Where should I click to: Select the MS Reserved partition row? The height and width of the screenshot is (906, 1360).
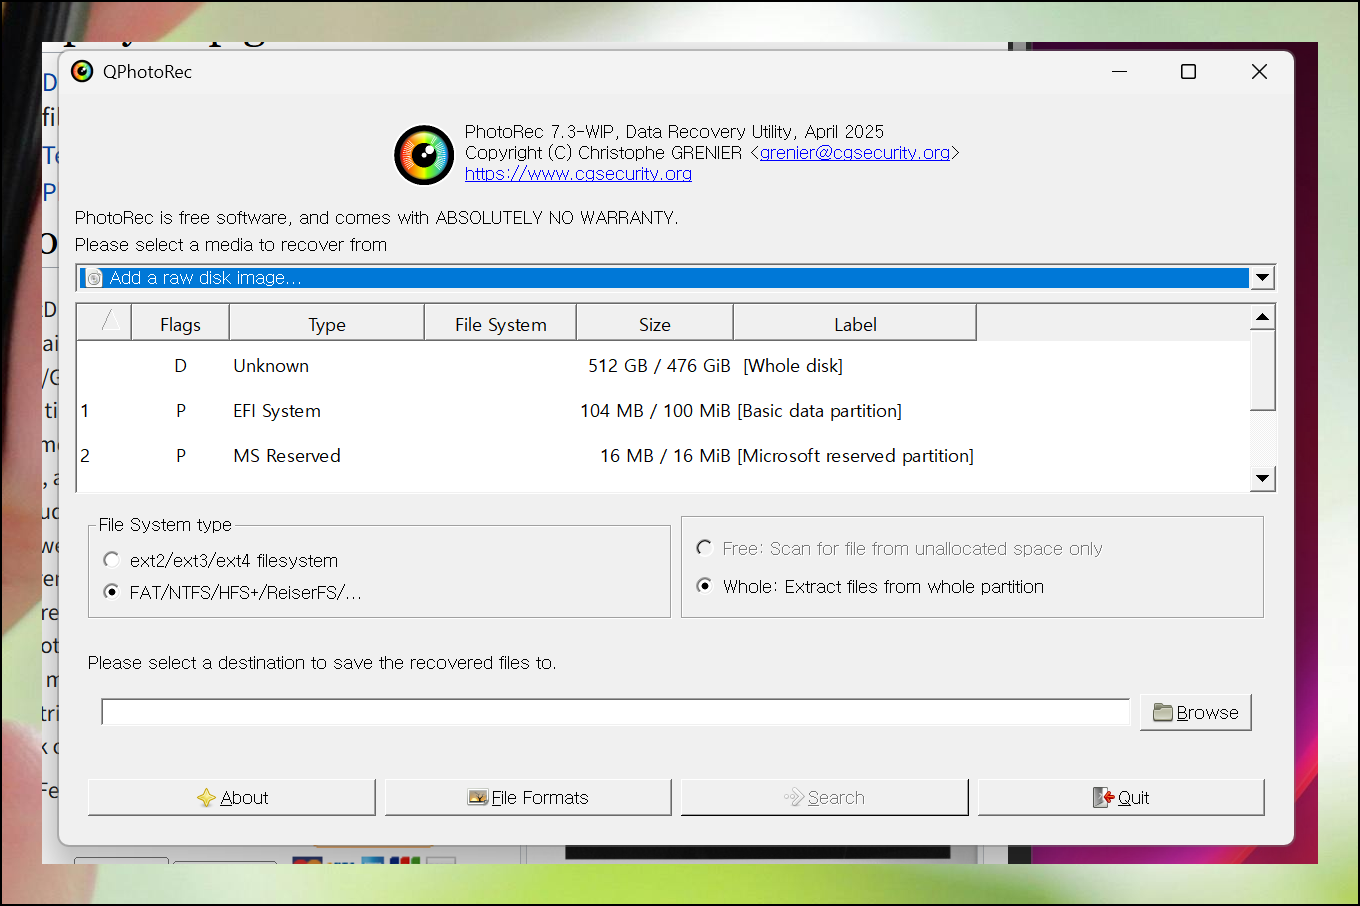(663, 456)
